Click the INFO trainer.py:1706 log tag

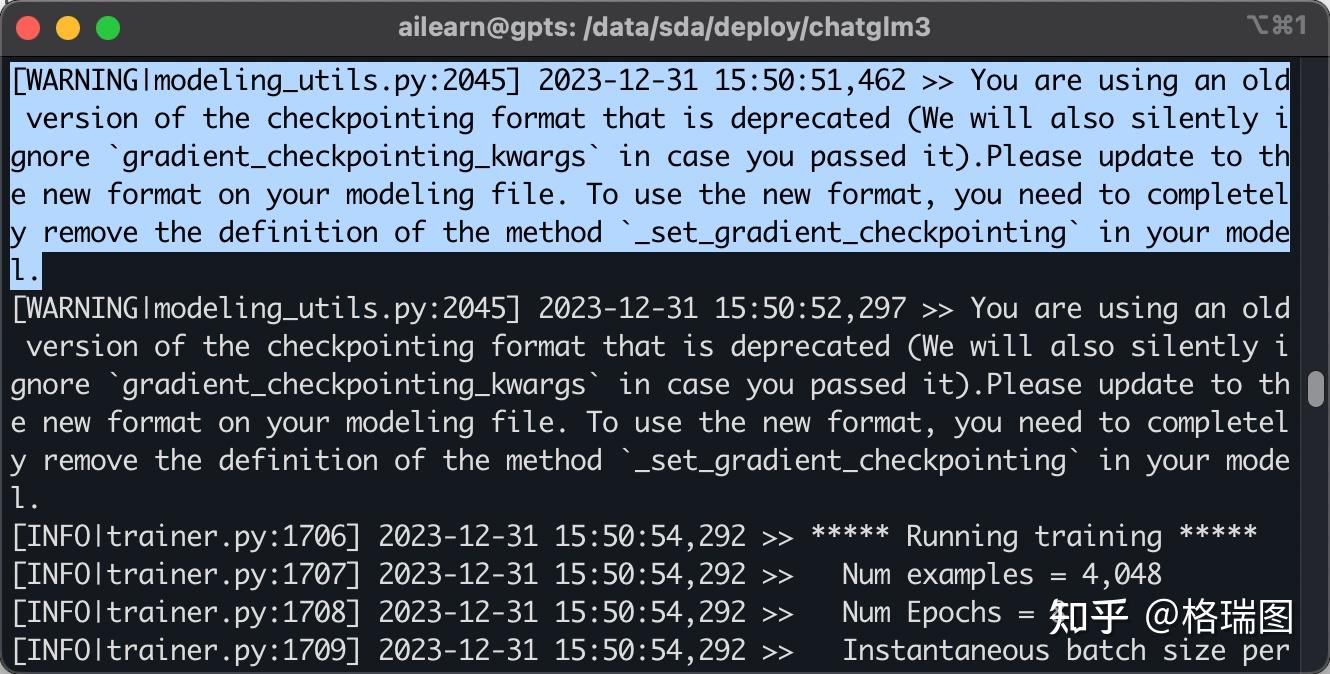[186, 536]
